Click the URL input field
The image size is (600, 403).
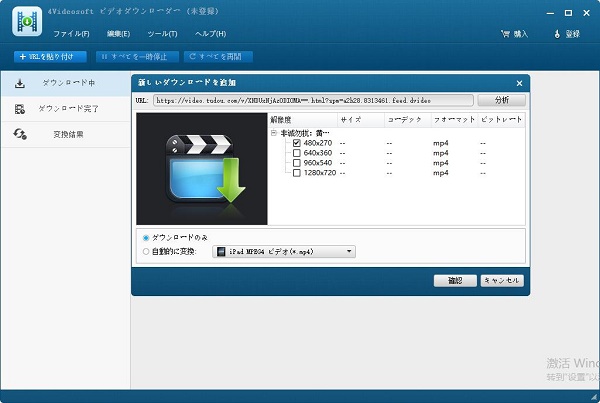pos(313,100)
